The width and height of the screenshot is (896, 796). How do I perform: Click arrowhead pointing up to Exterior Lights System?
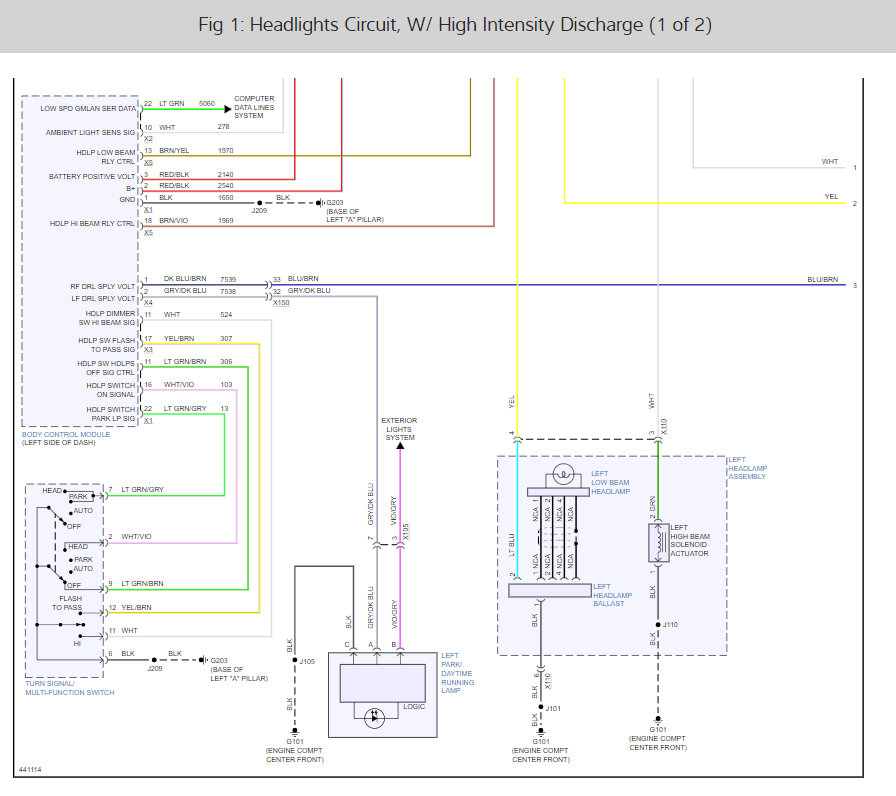click(x=400, y=446)
